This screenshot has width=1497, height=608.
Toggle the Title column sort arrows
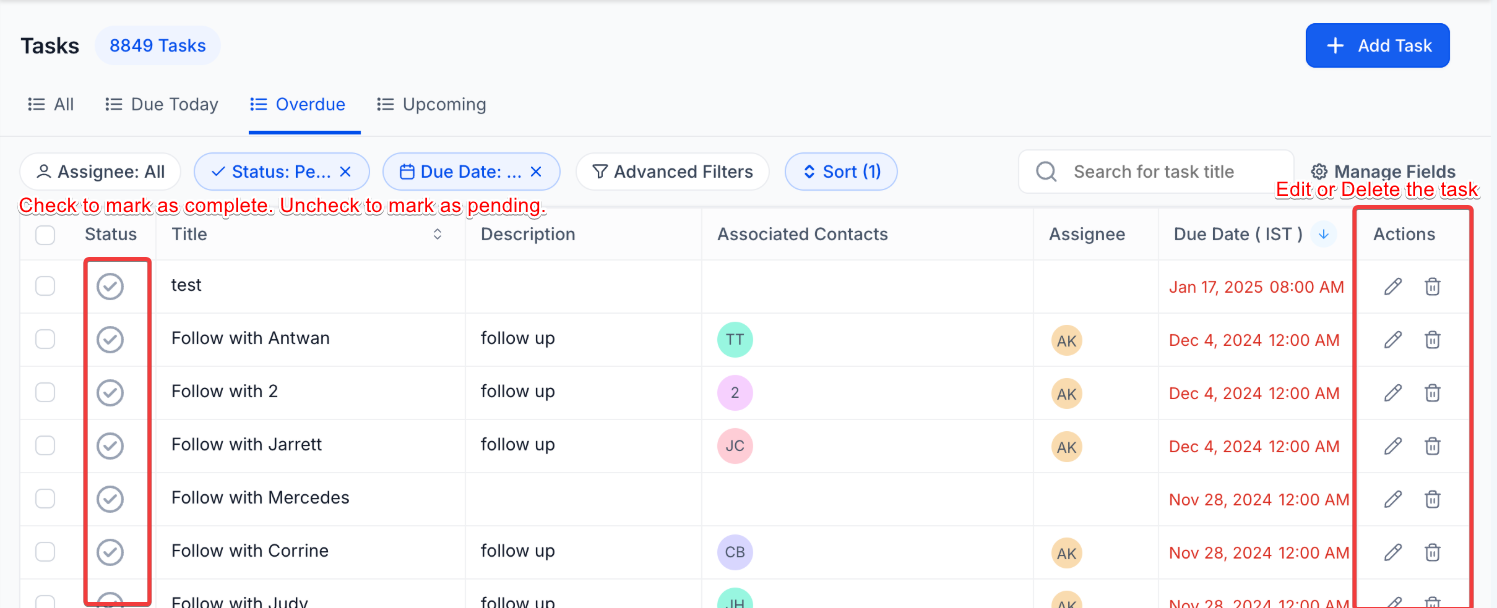pyautogui.click(x=437, y=235)
